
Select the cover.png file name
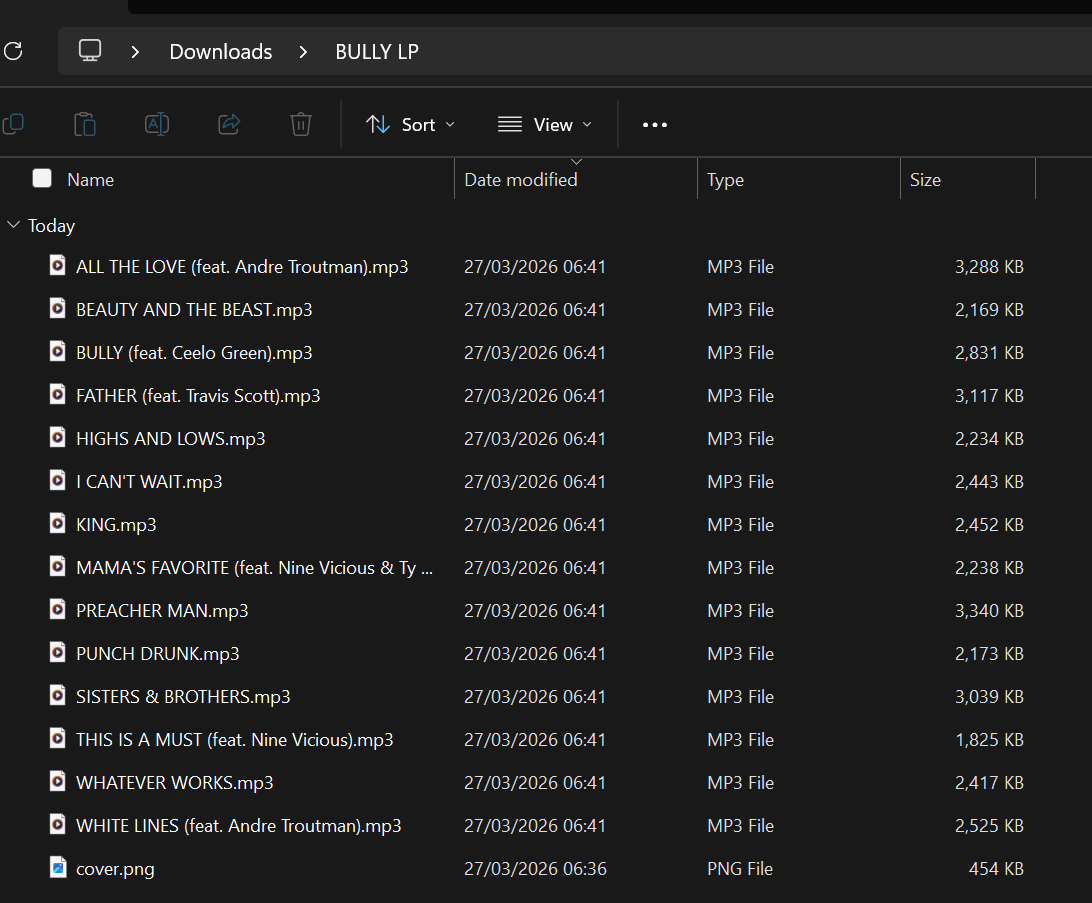(x=115, y=869)
